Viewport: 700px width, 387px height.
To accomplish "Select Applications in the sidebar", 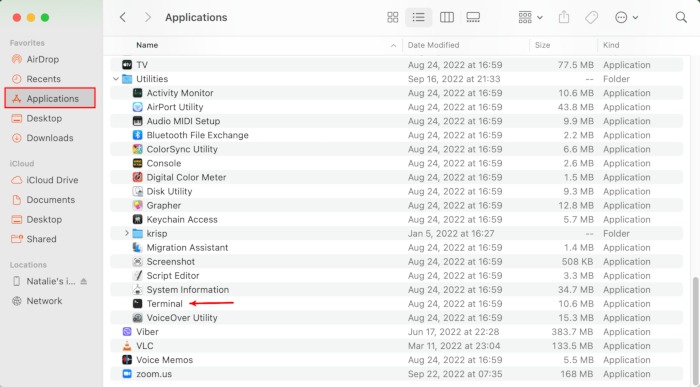I will click(50, 98).
